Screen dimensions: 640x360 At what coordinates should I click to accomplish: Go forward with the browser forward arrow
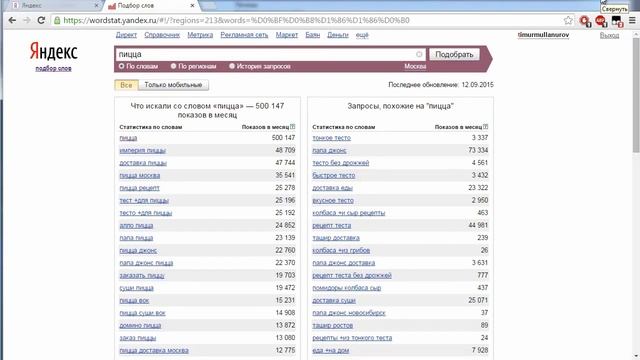point(27,20)
